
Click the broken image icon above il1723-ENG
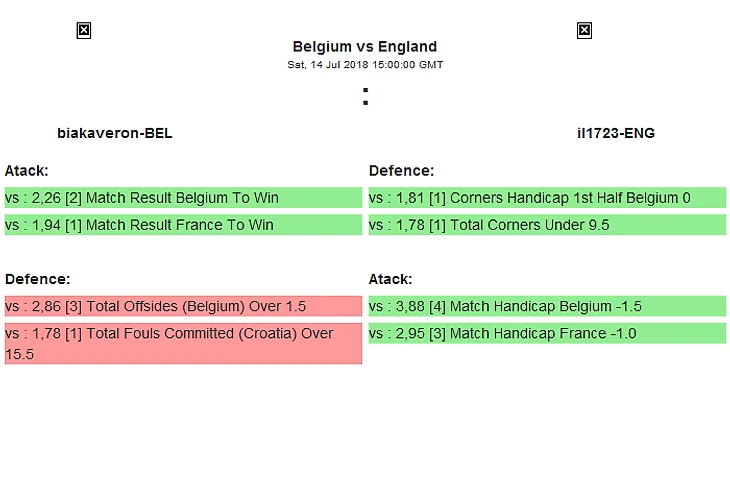click(x=584, y=31)
